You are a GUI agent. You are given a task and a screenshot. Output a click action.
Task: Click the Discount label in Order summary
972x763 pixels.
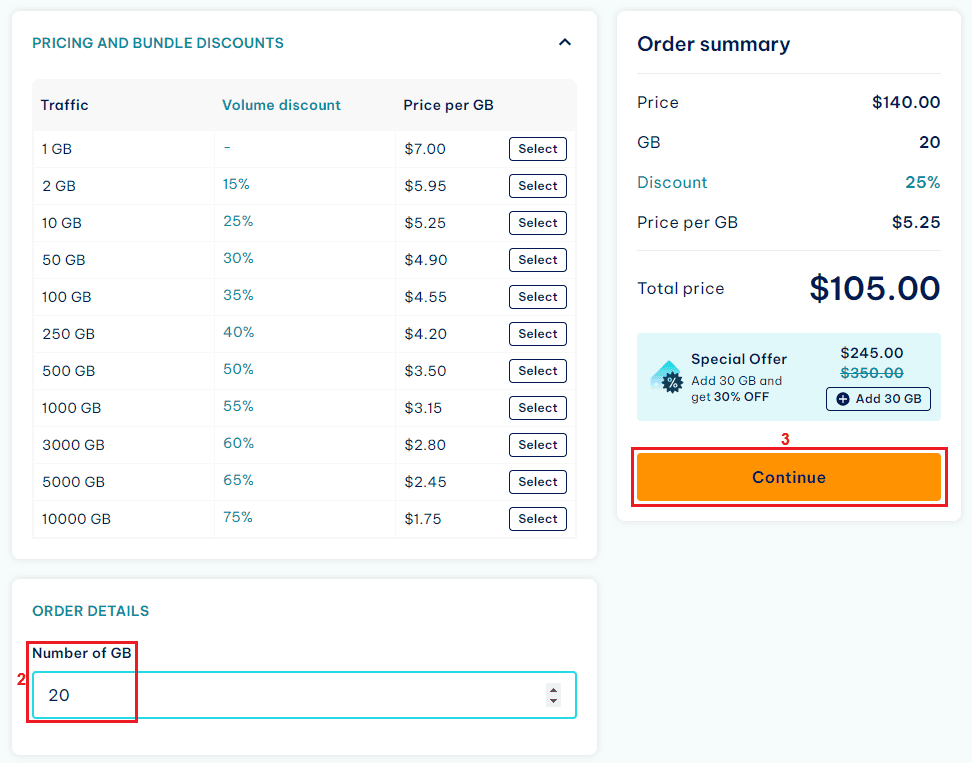[x=672, y=182]
